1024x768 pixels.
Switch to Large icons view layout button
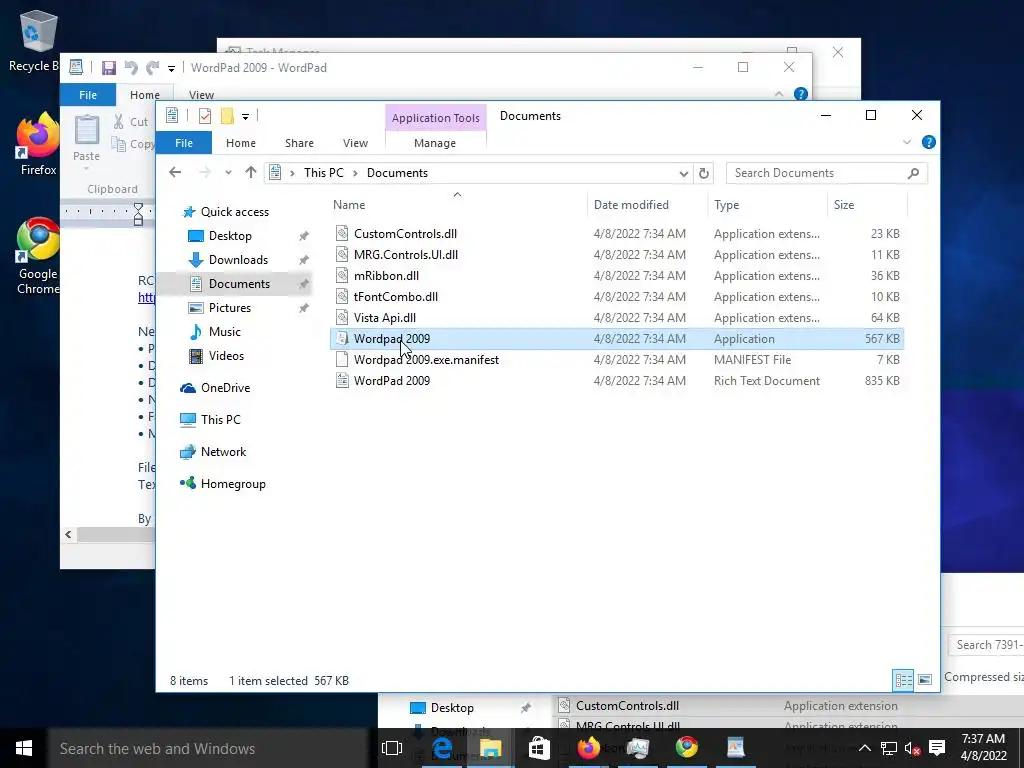pyautogui.click(x=925, y=680)
